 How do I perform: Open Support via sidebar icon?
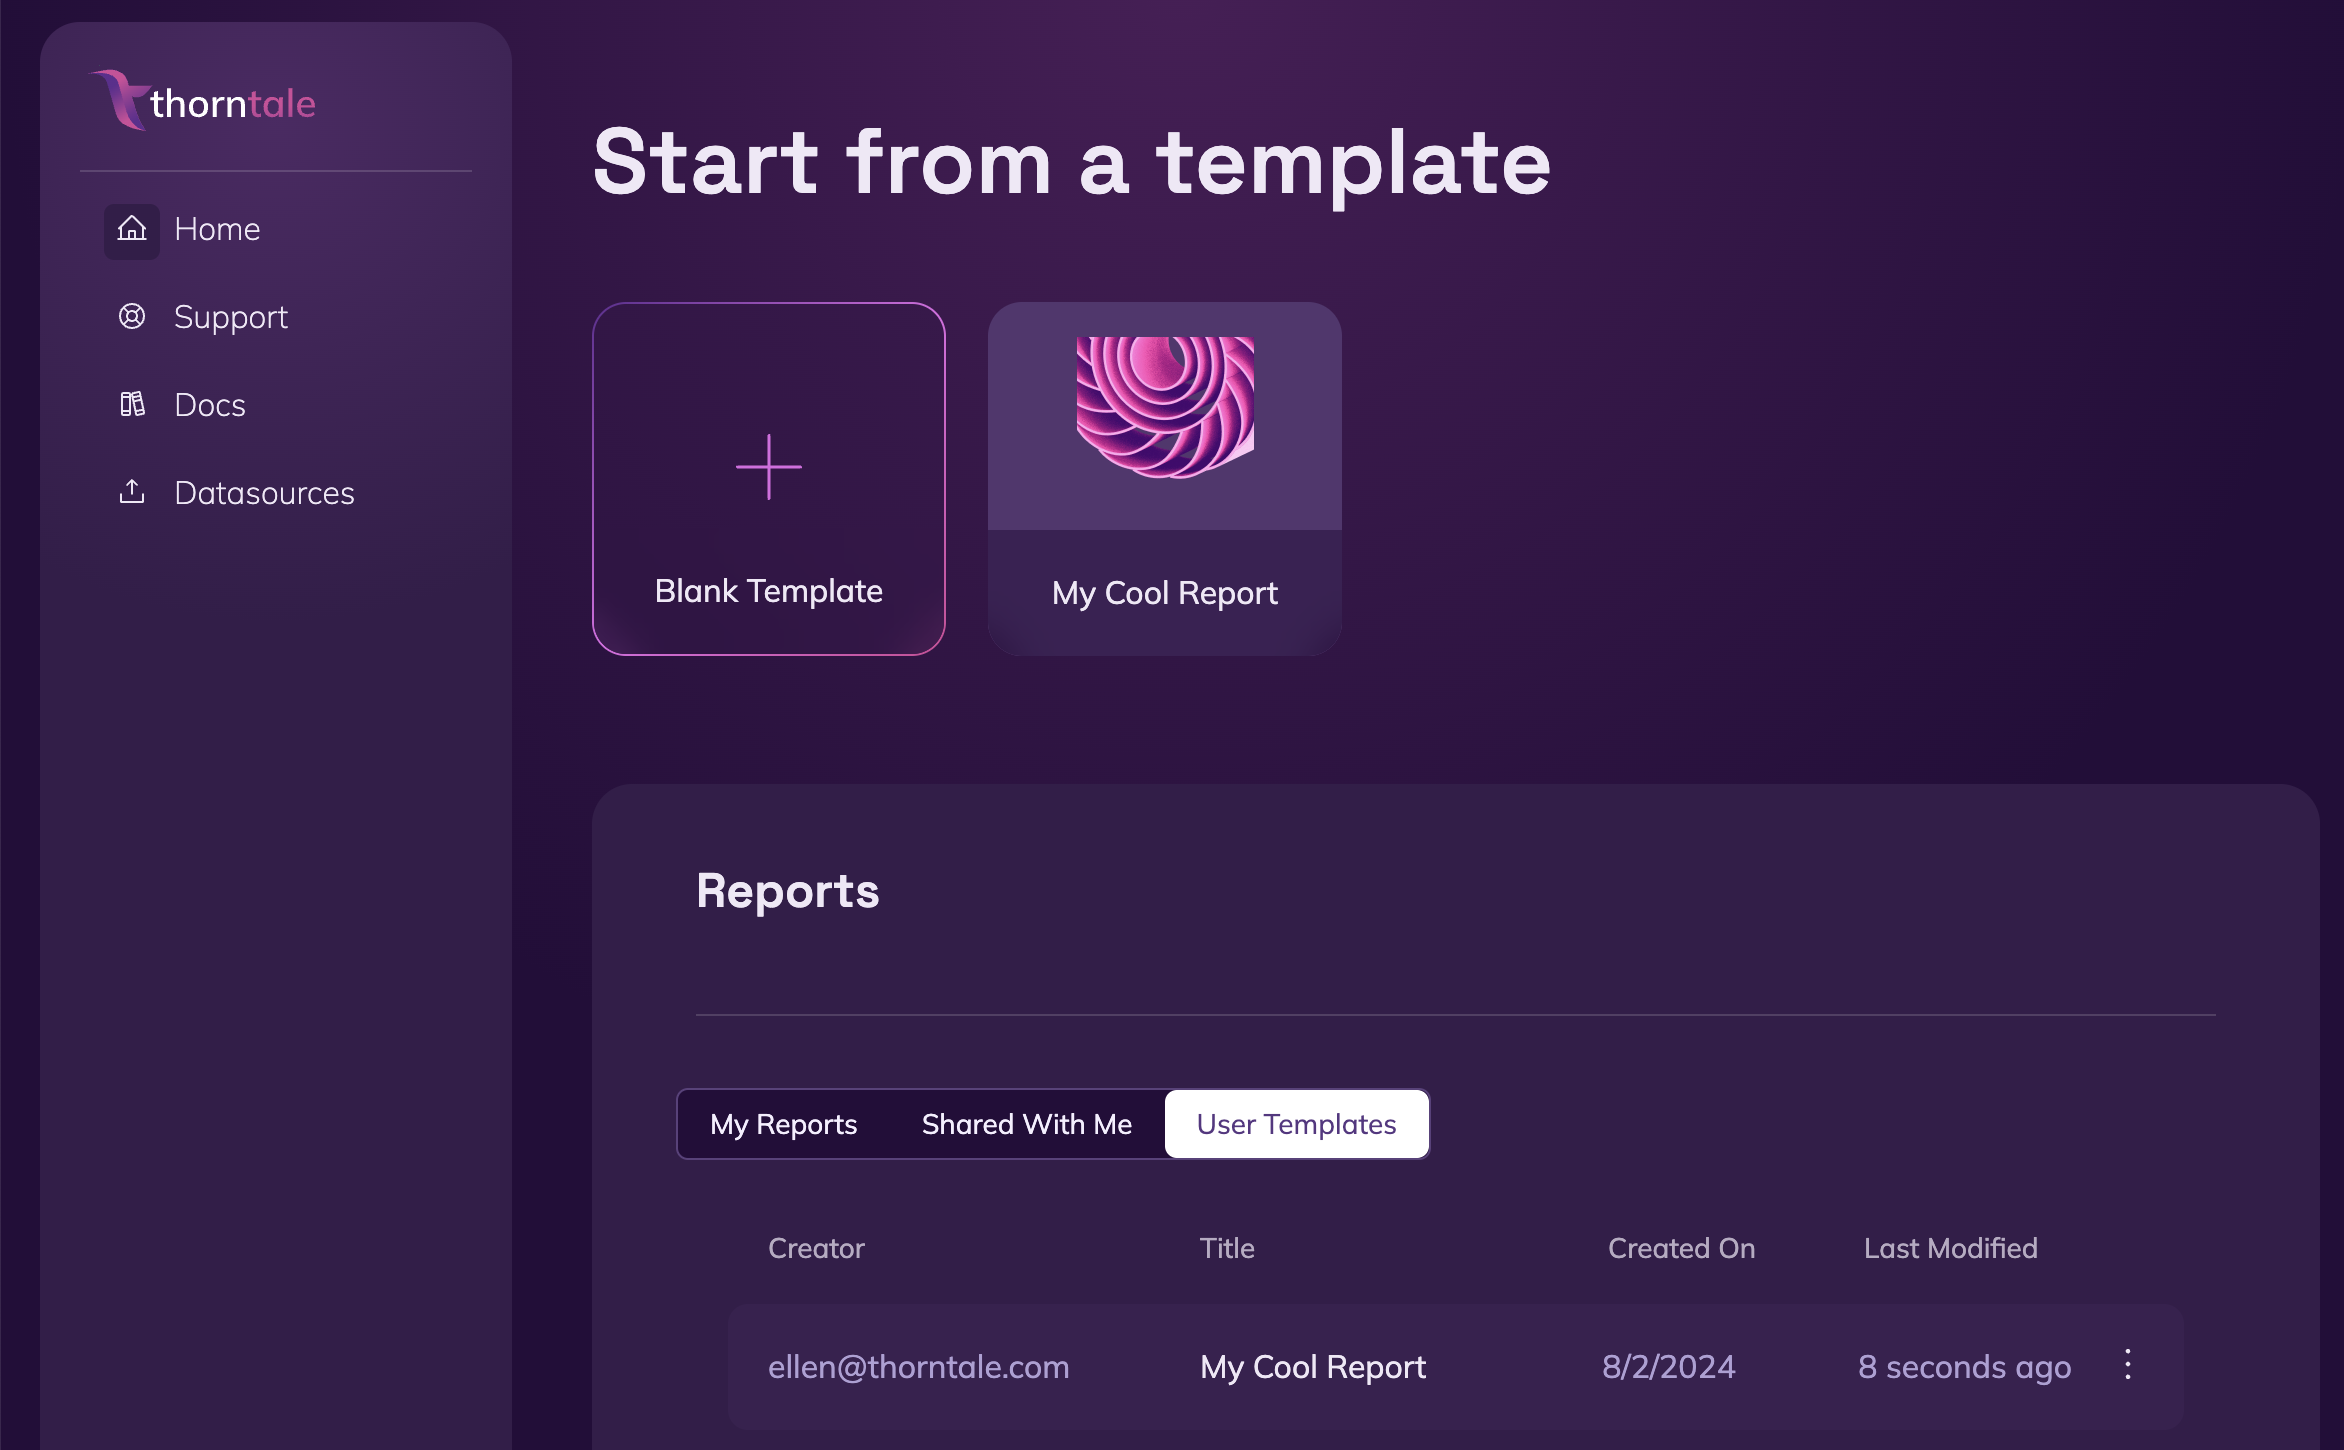(132, 316)
